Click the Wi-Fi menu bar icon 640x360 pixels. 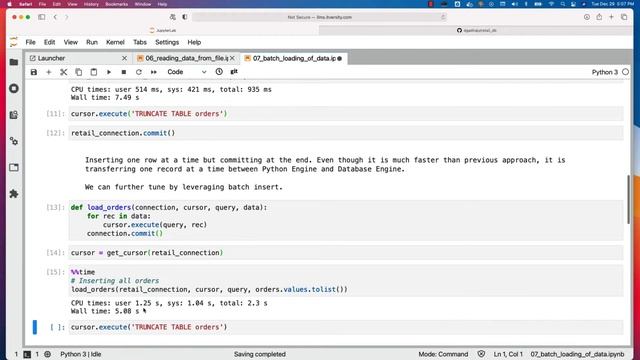click(x=552, y=4)
